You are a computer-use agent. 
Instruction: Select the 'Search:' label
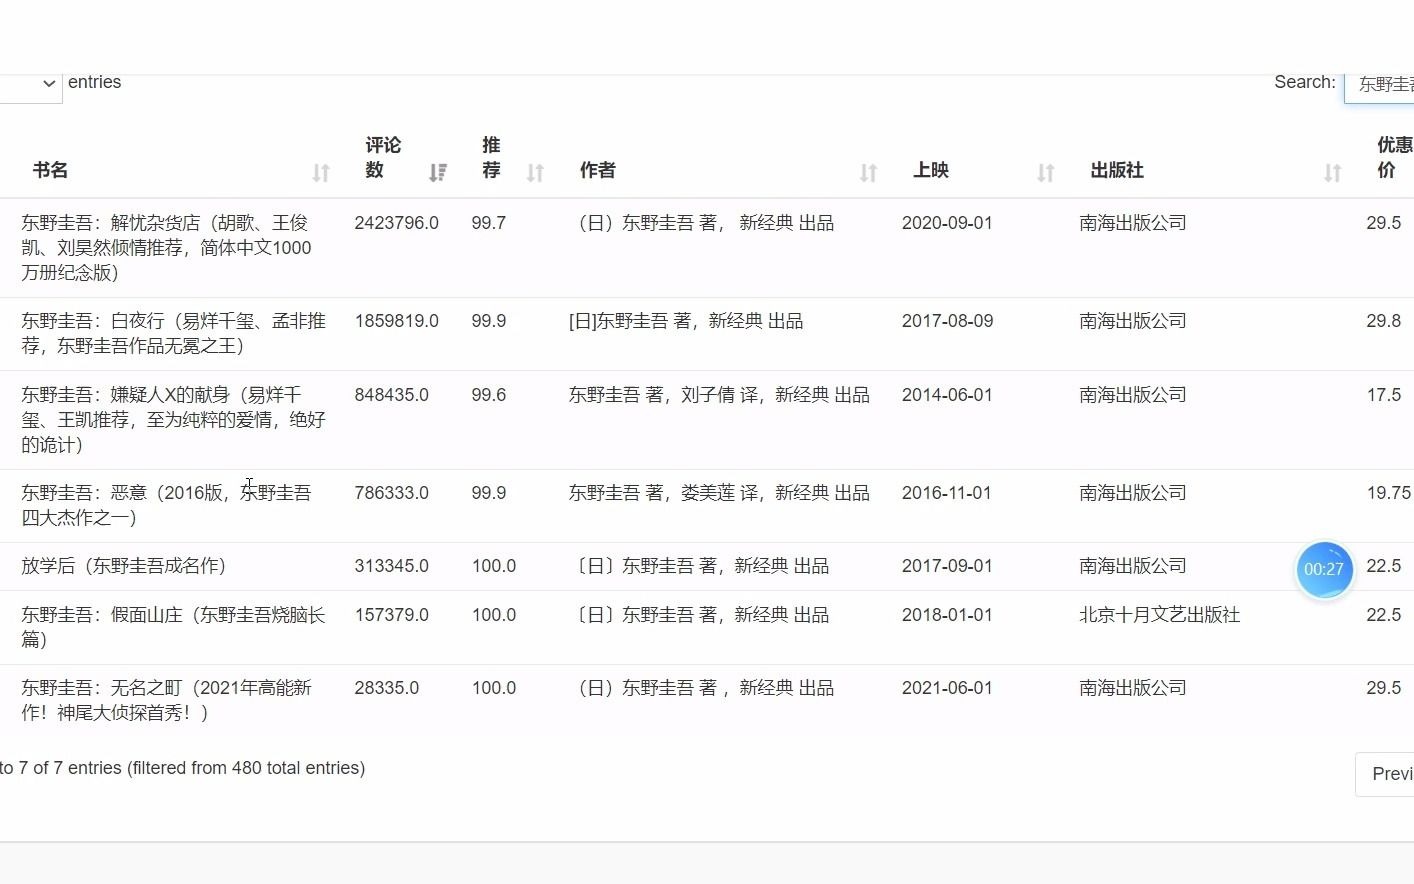pyautogui.click(x=1305, y=82)
